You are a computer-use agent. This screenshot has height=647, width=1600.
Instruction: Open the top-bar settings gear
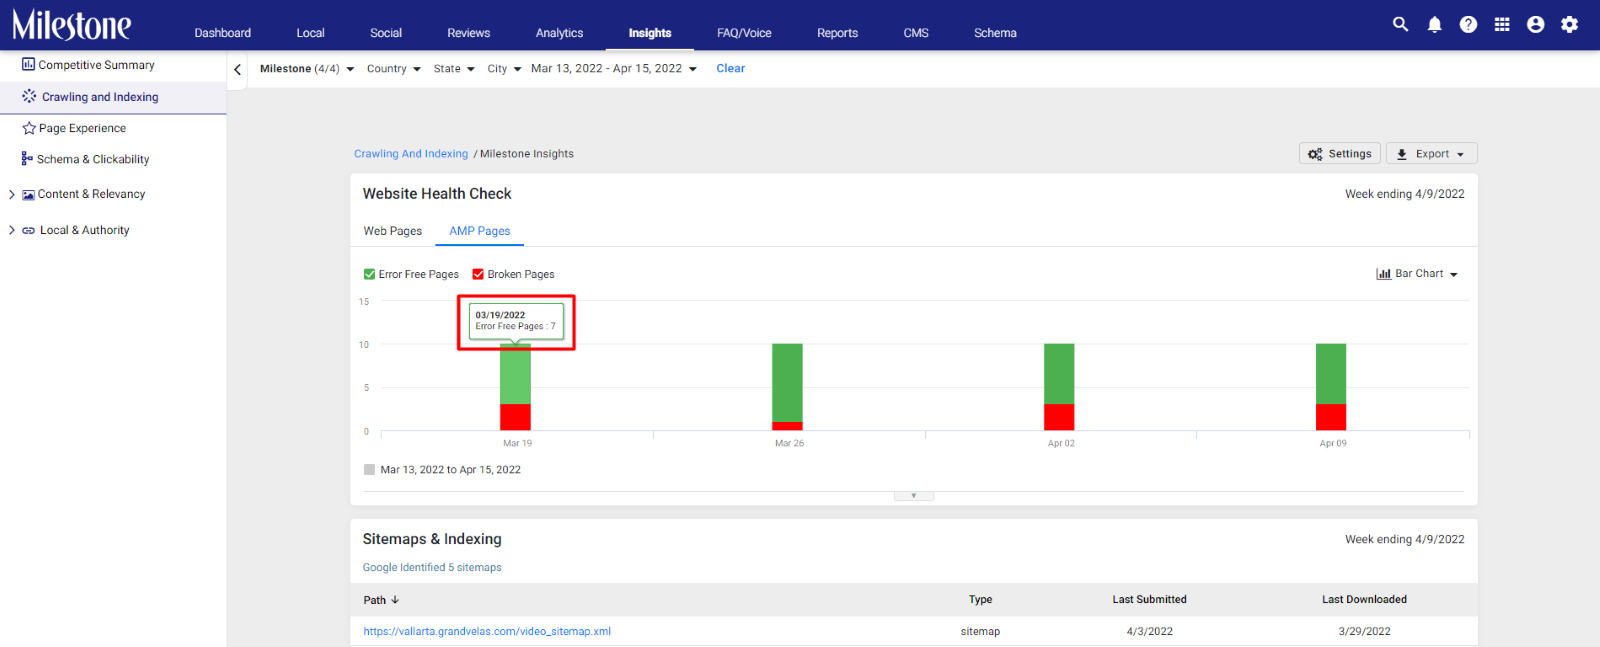1570,24
